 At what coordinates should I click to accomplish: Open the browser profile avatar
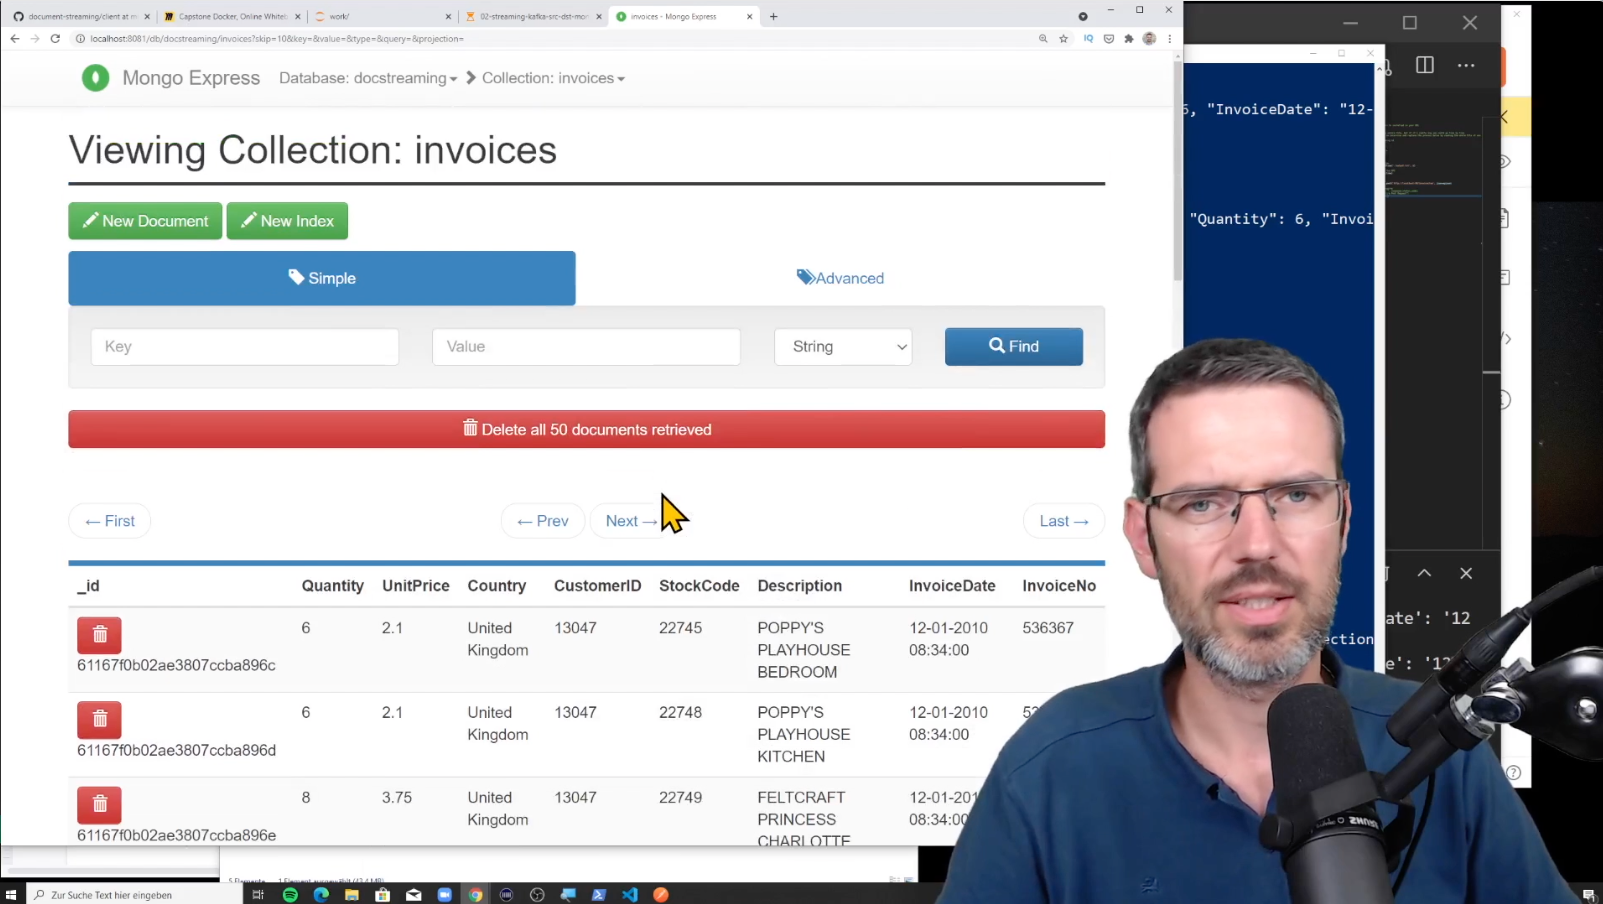[1149, 39]
